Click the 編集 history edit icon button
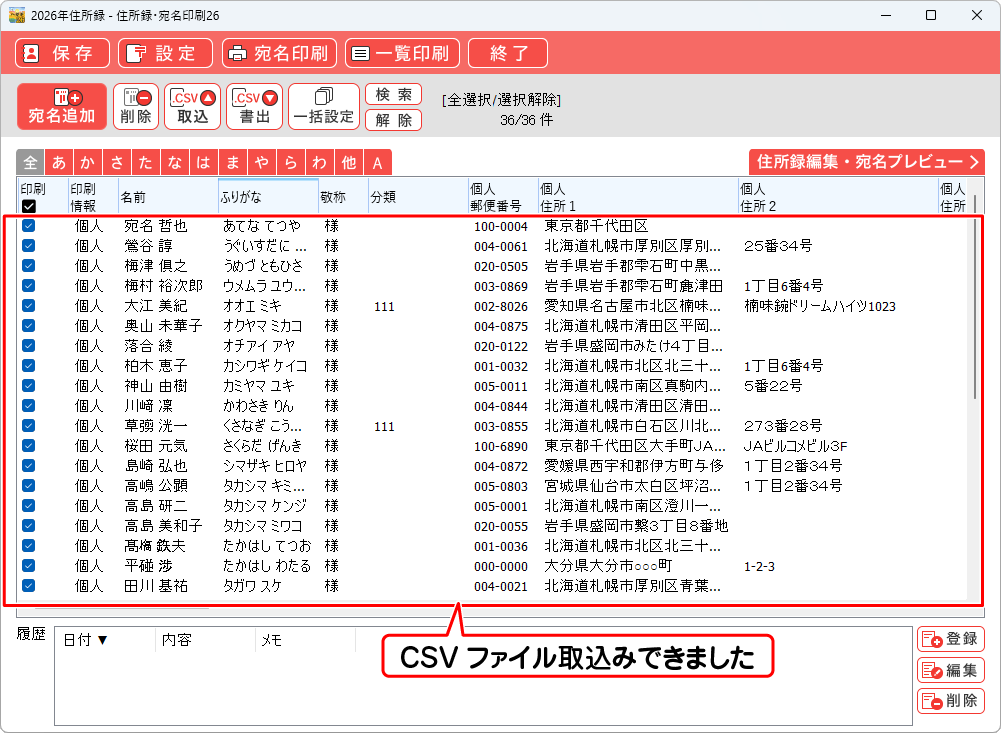This screenshot has width=1001, height=733. (x=950, y=670)
